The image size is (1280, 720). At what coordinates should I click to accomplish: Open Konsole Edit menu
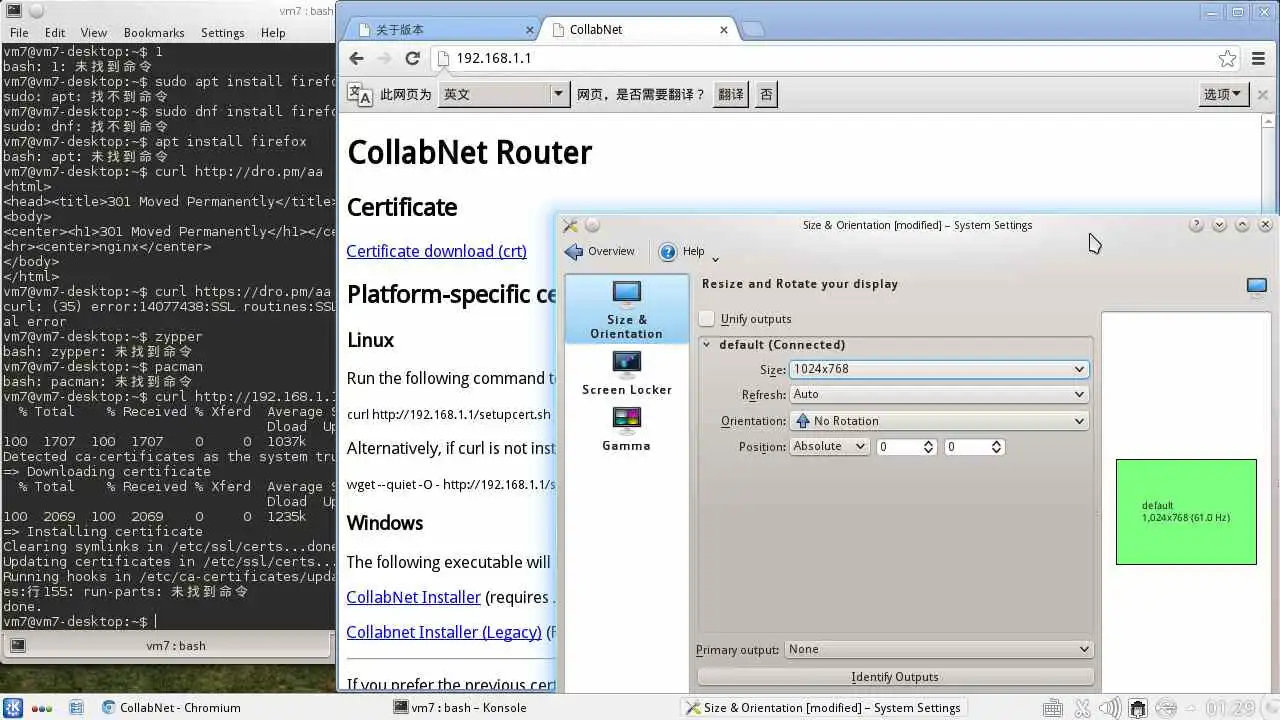pyautogui.click(x=55, y=33)
